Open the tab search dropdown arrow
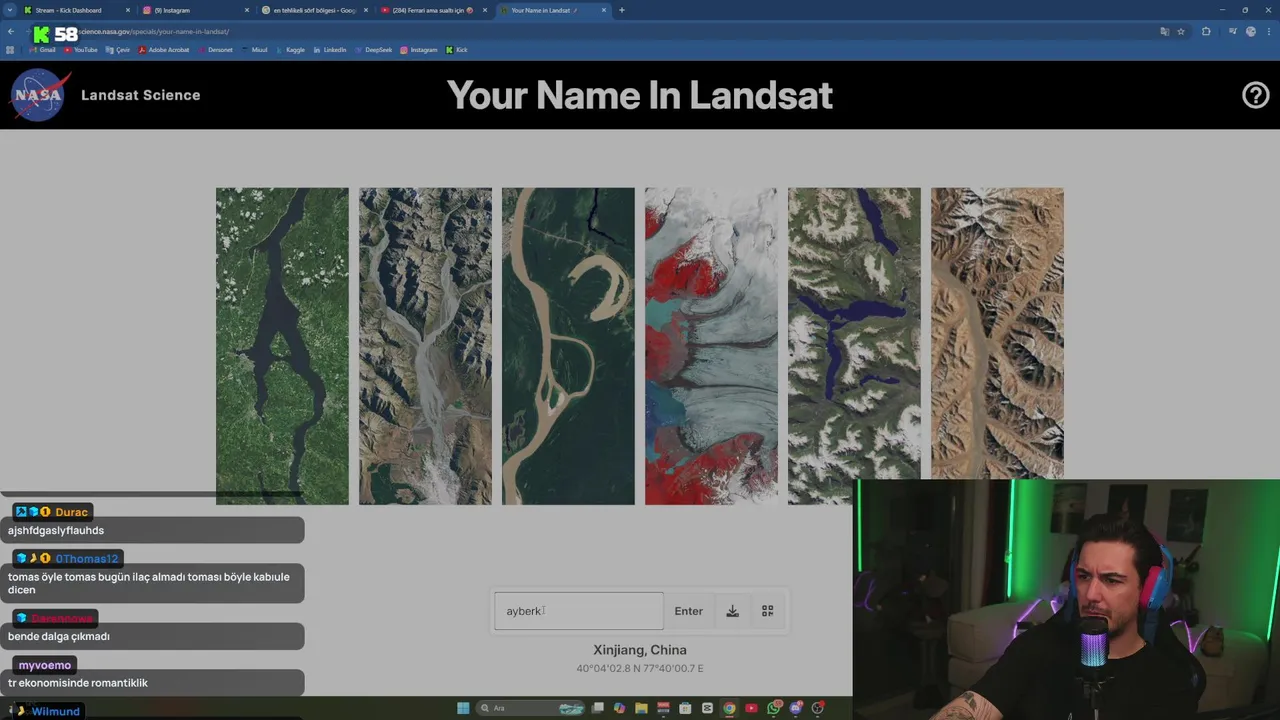Image resolution: width=1280 pixels, height=720 pixels. pyautogui.click(x=9, y=10)
